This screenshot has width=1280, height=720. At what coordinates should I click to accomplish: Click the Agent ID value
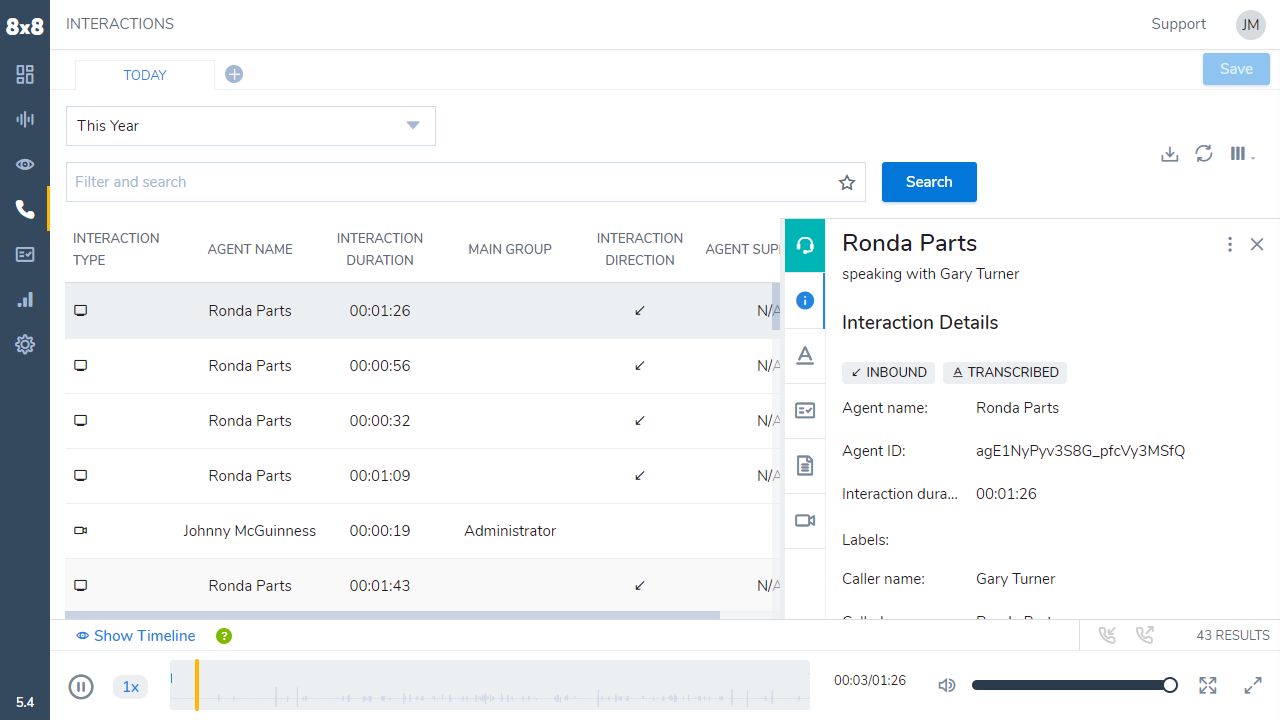[1080, 451]
